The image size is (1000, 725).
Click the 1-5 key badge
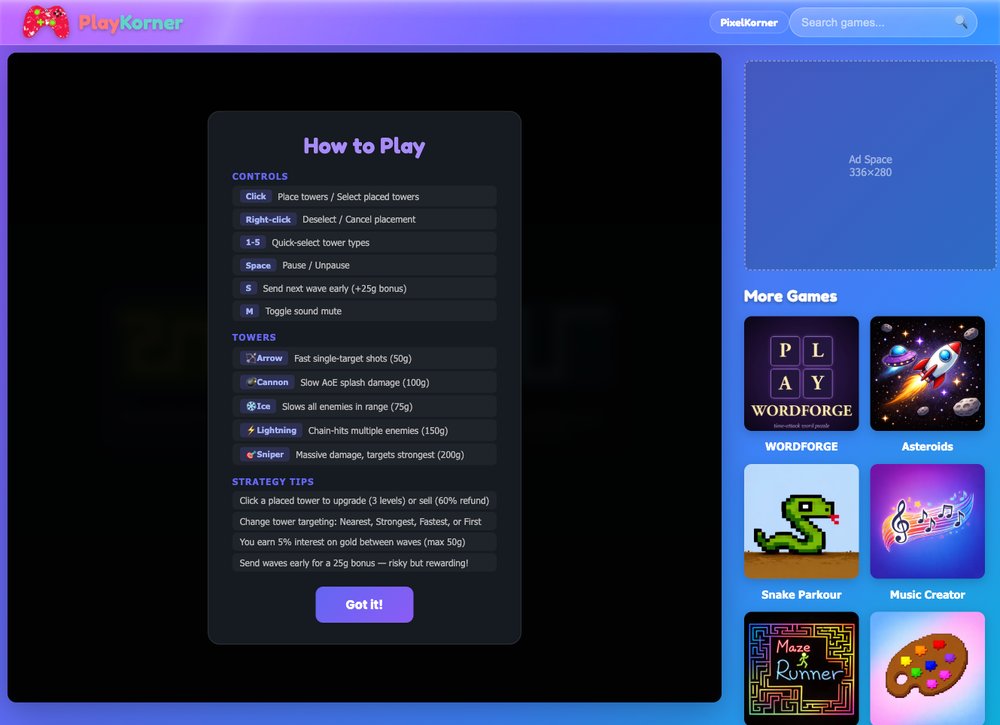point(253,242)
